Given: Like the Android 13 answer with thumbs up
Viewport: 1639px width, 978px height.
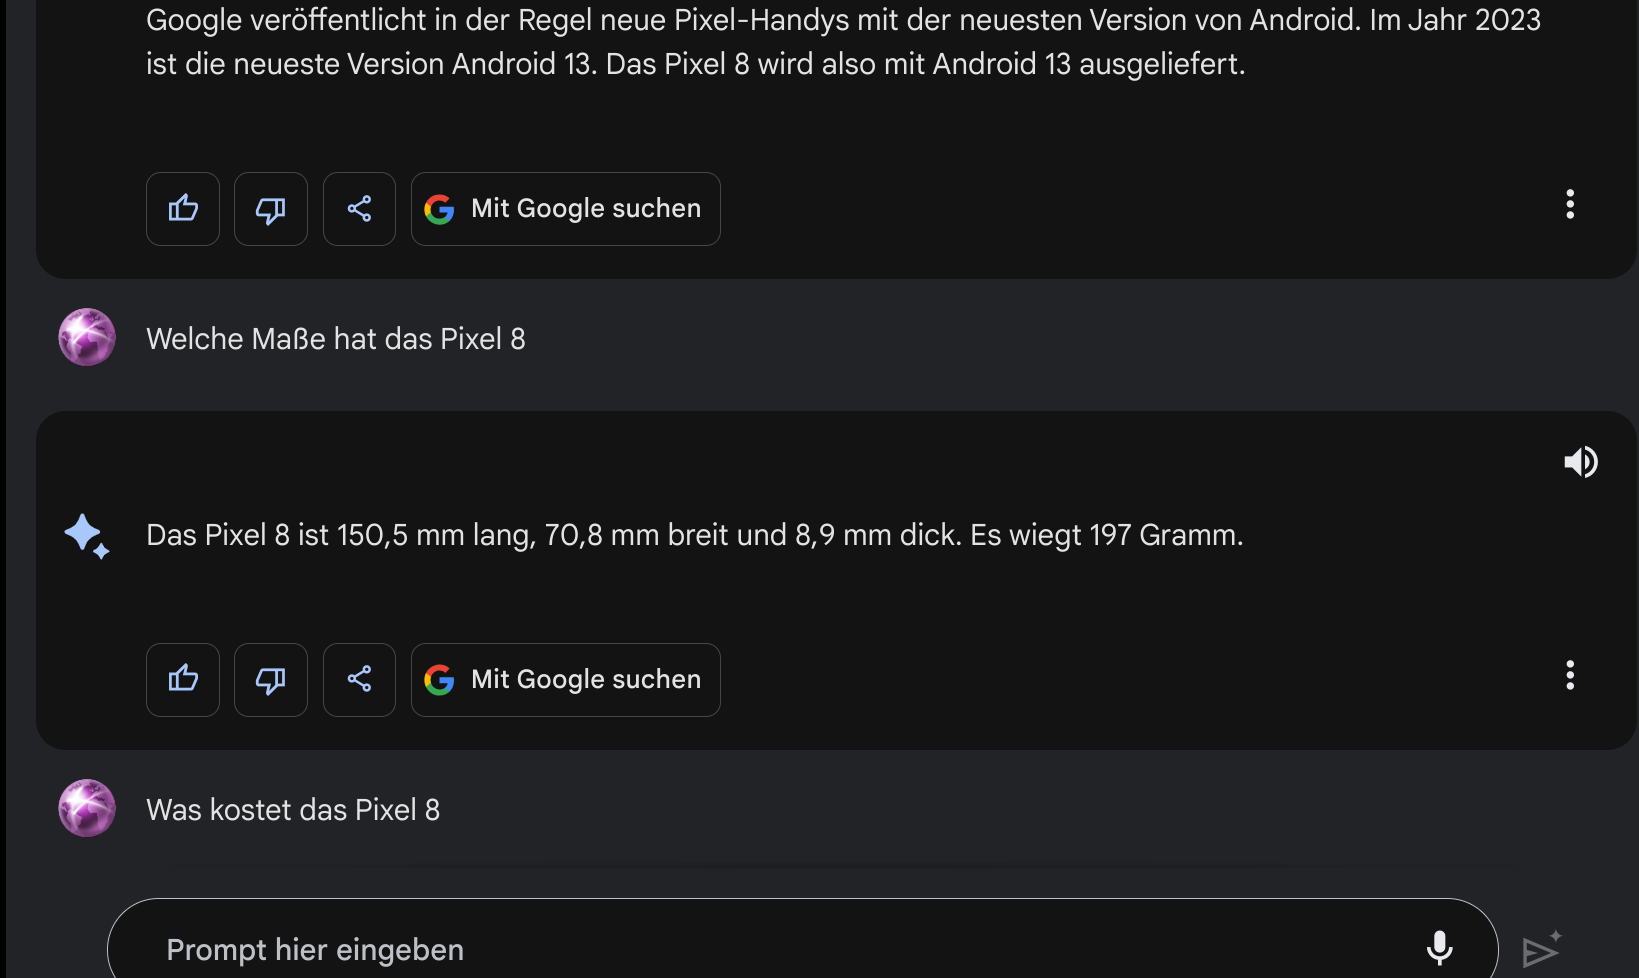Looking at the screenshot, I should coord(183,209).
